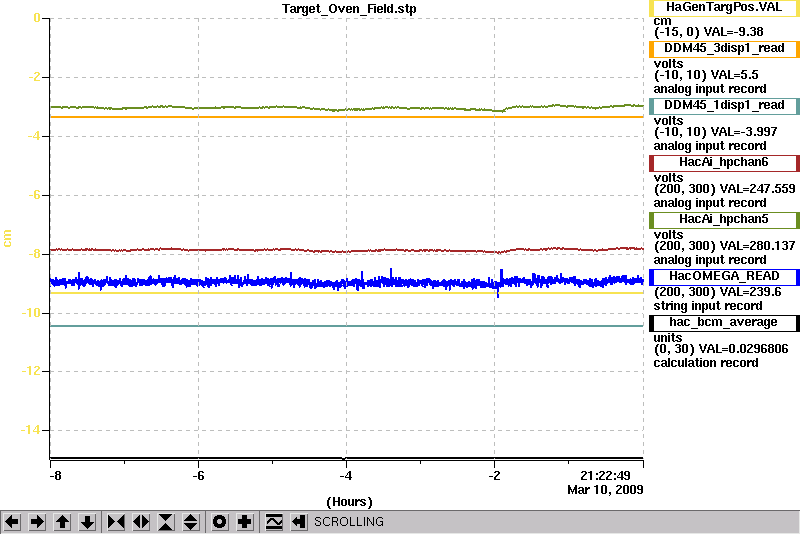
Task: Click the VAL=-3.997 readout
Action: coord(744,132)
